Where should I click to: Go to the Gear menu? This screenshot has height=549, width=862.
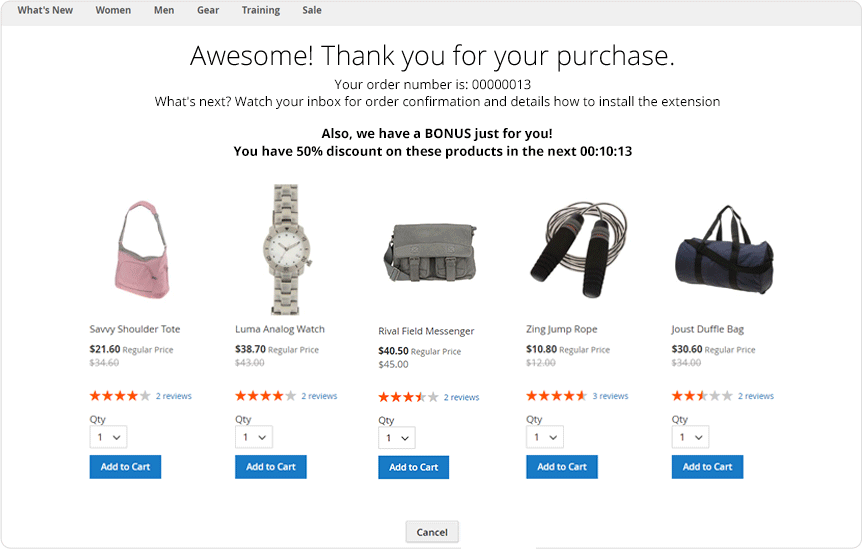(208, 11)
